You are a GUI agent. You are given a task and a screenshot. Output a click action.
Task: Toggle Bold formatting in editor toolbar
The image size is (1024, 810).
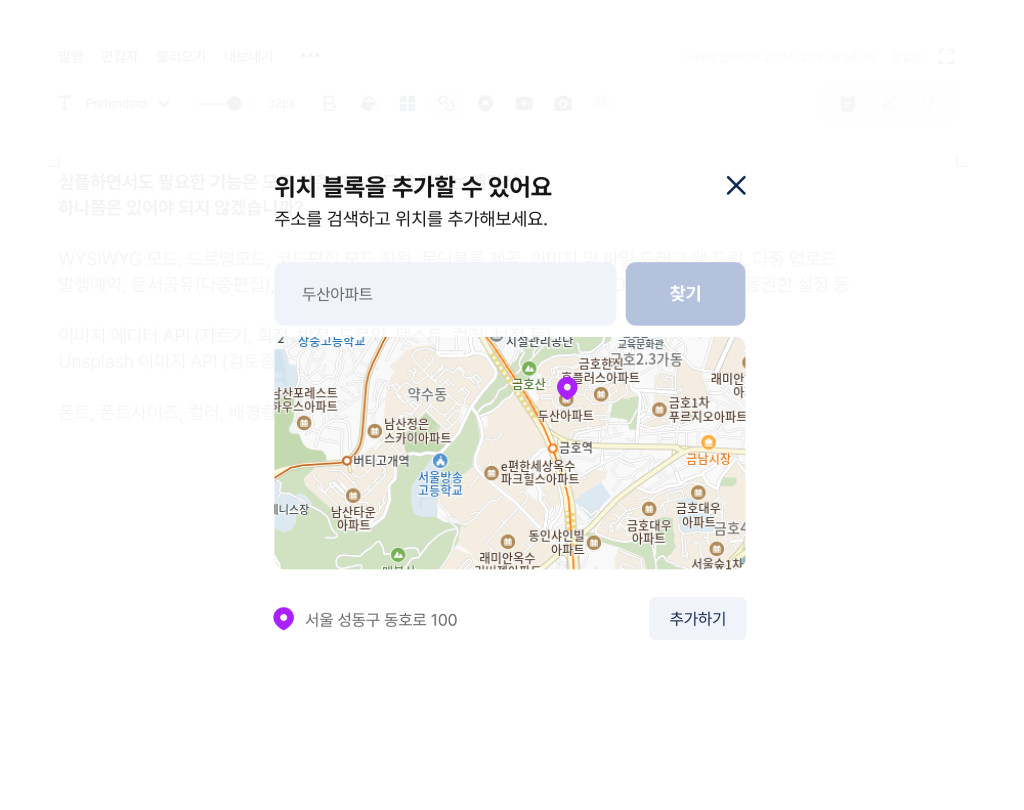(329, 103)
